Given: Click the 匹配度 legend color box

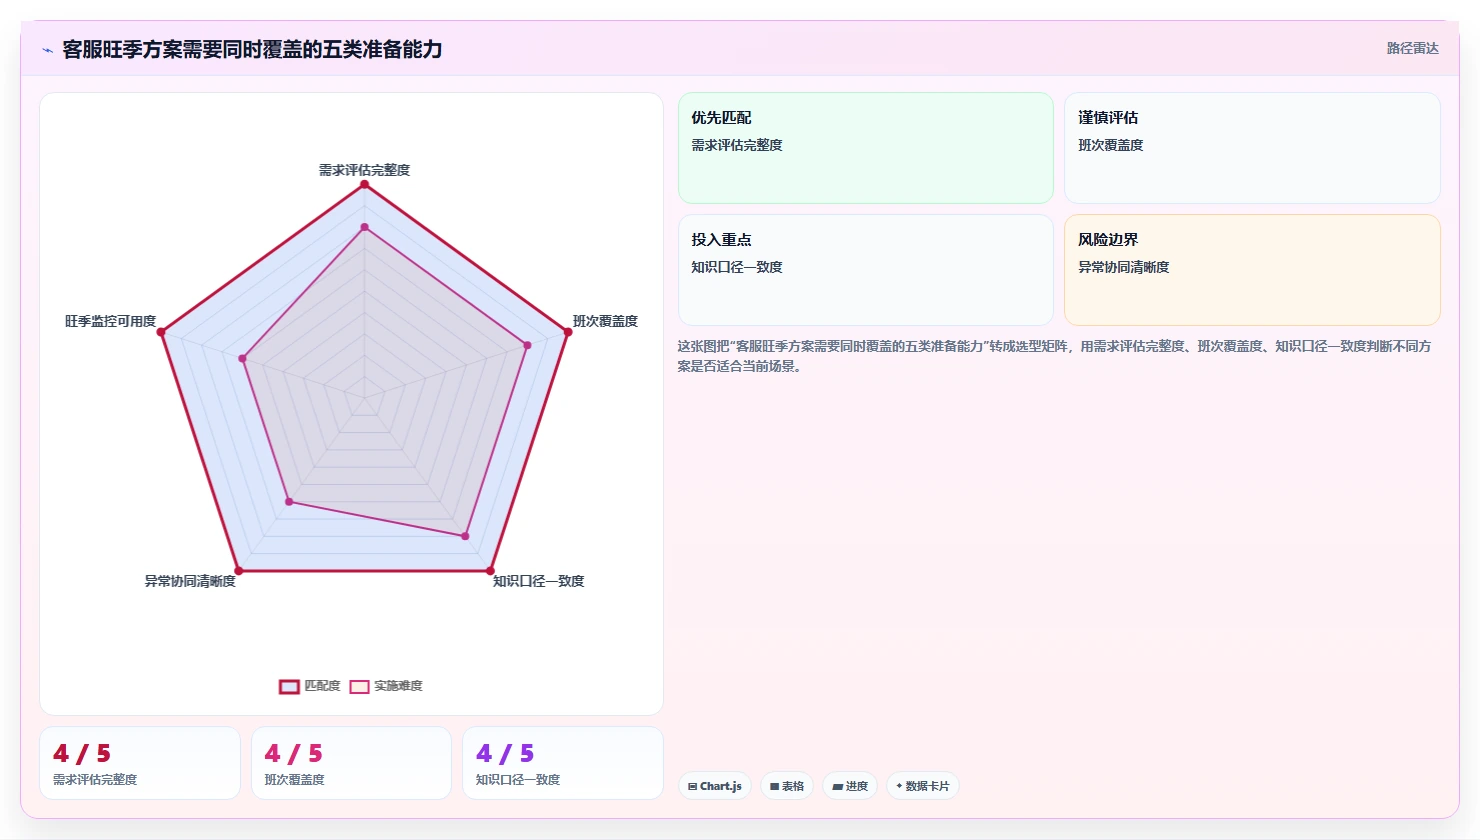Looking at the screenshot, I should coord(289,686).
